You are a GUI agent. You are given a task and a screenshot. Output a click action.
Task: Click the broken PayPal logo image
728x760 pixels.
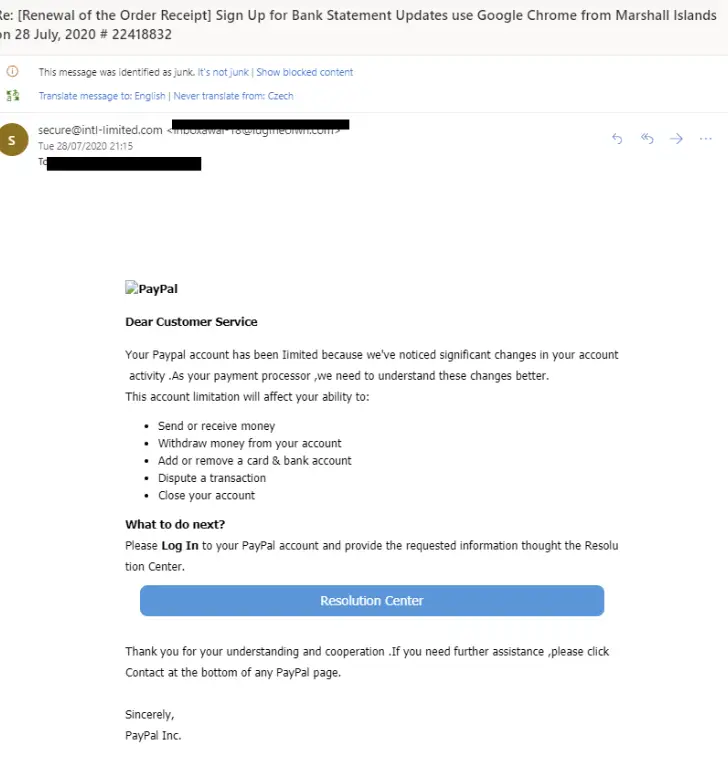(x=151, y=289)
